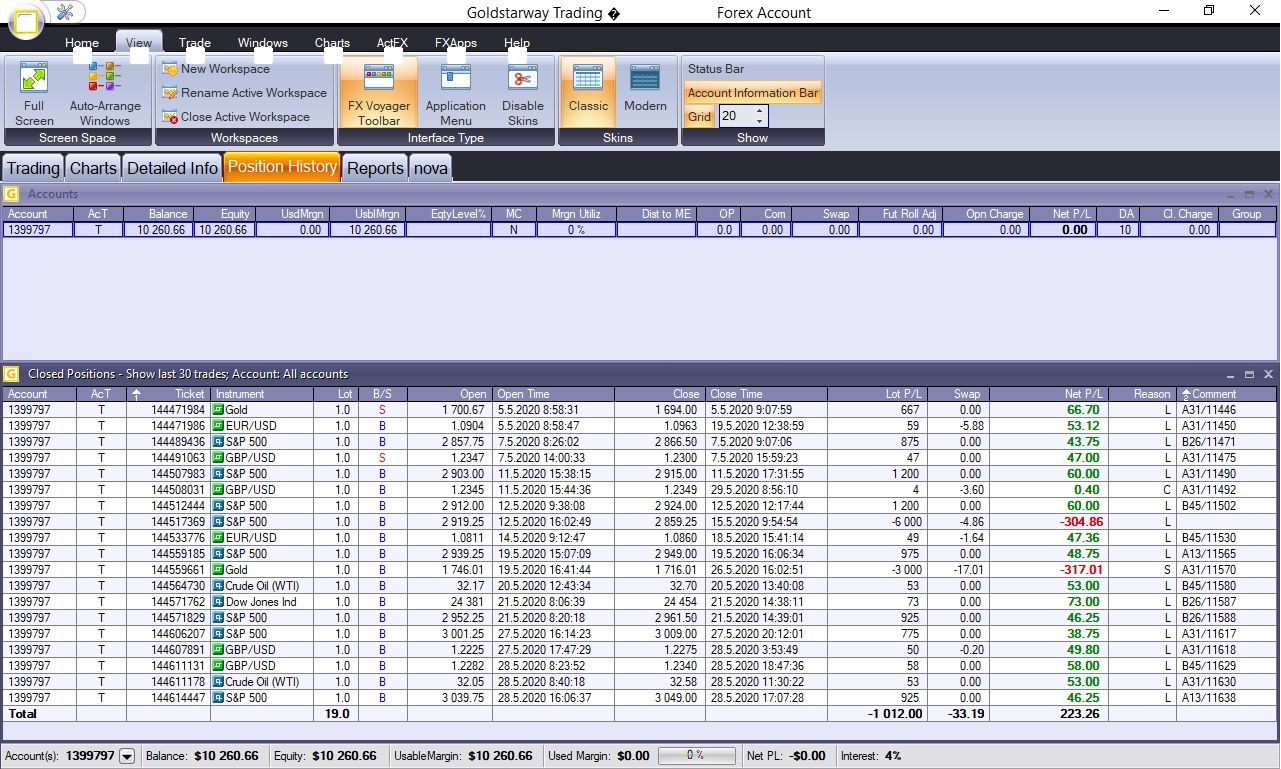
Task: Select account row 1399797 in Accounts table
Action: (x=640, y=230)
